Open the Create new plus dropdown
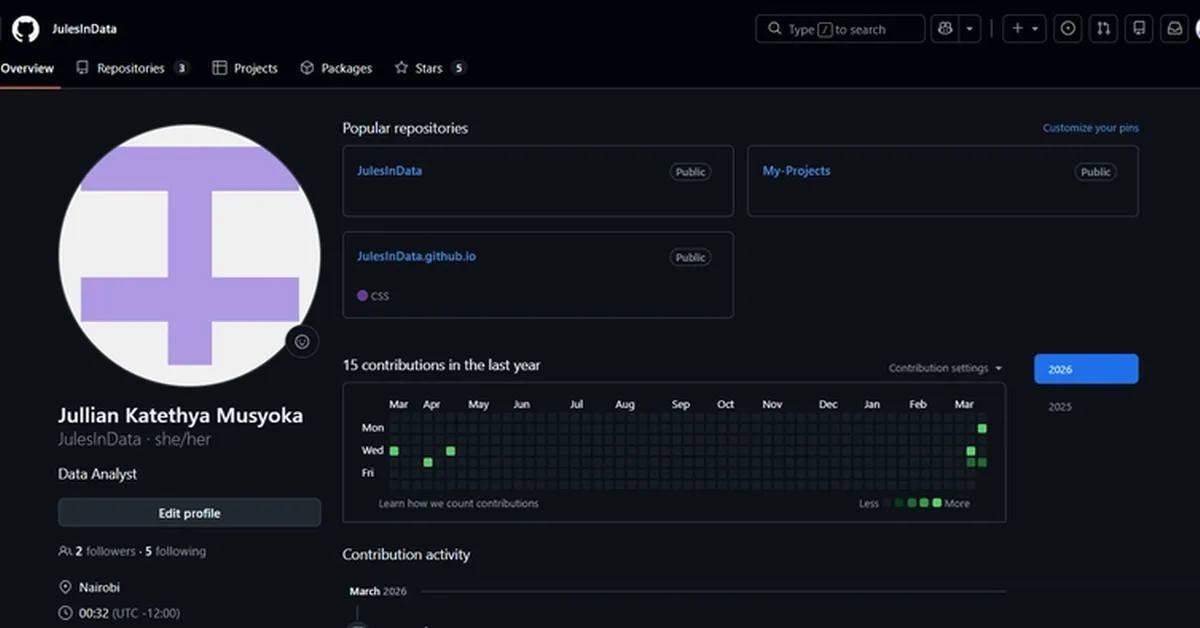The height and width of the screenshot is (628, 1200). pos(1024,29)
